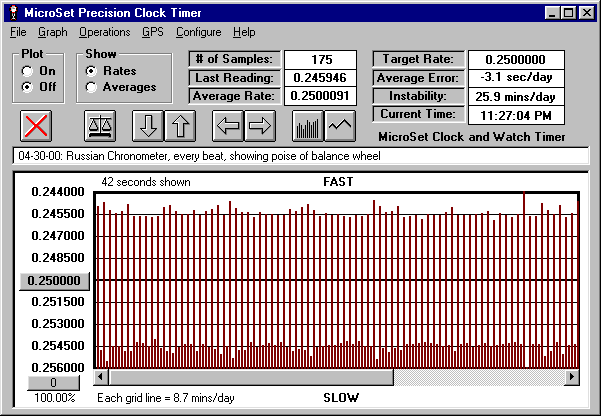Open the Help menu
This screenshot has height=416, width=601.
pos(244,32)
